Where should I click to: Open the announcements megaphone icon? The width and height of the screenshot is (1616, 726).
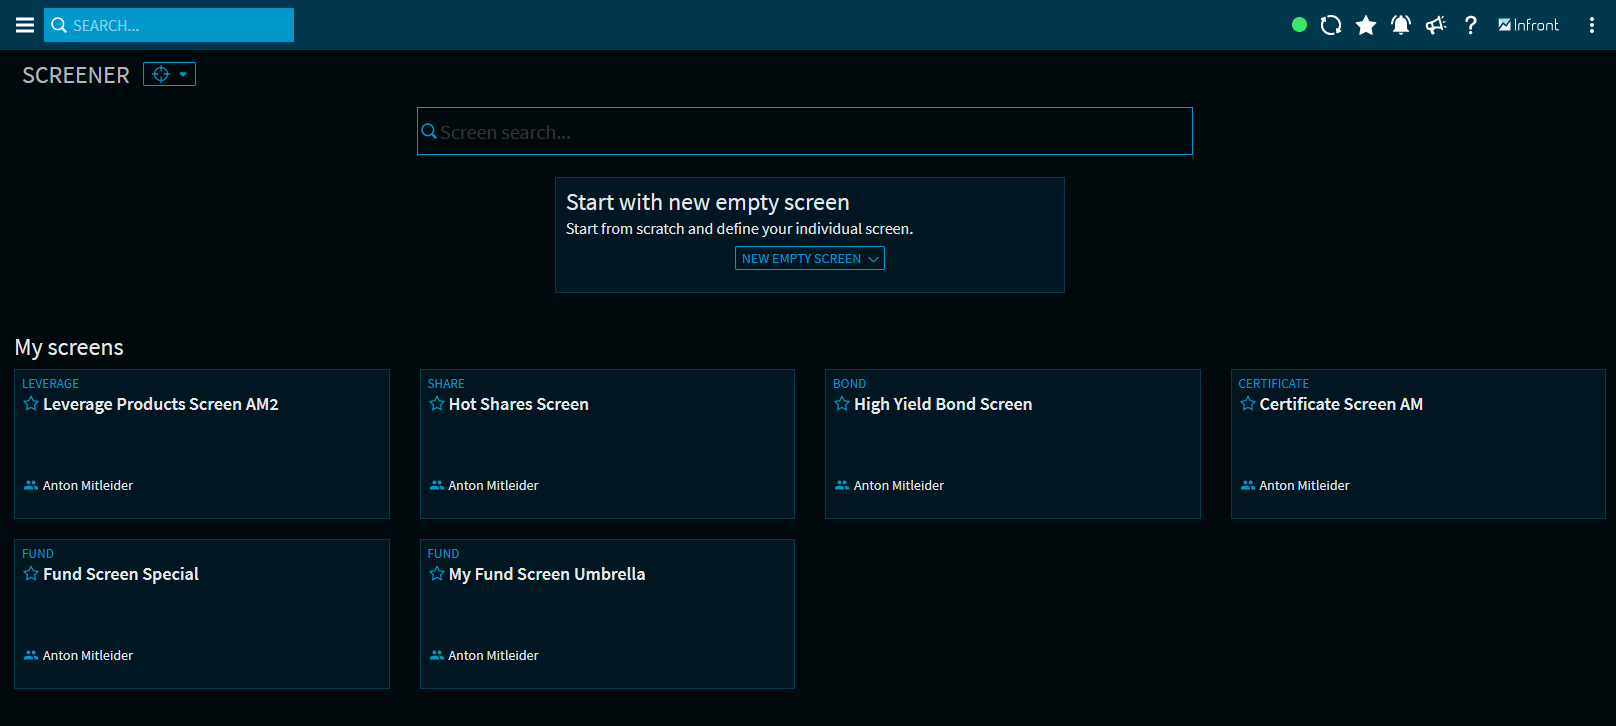click(1435, 25)
